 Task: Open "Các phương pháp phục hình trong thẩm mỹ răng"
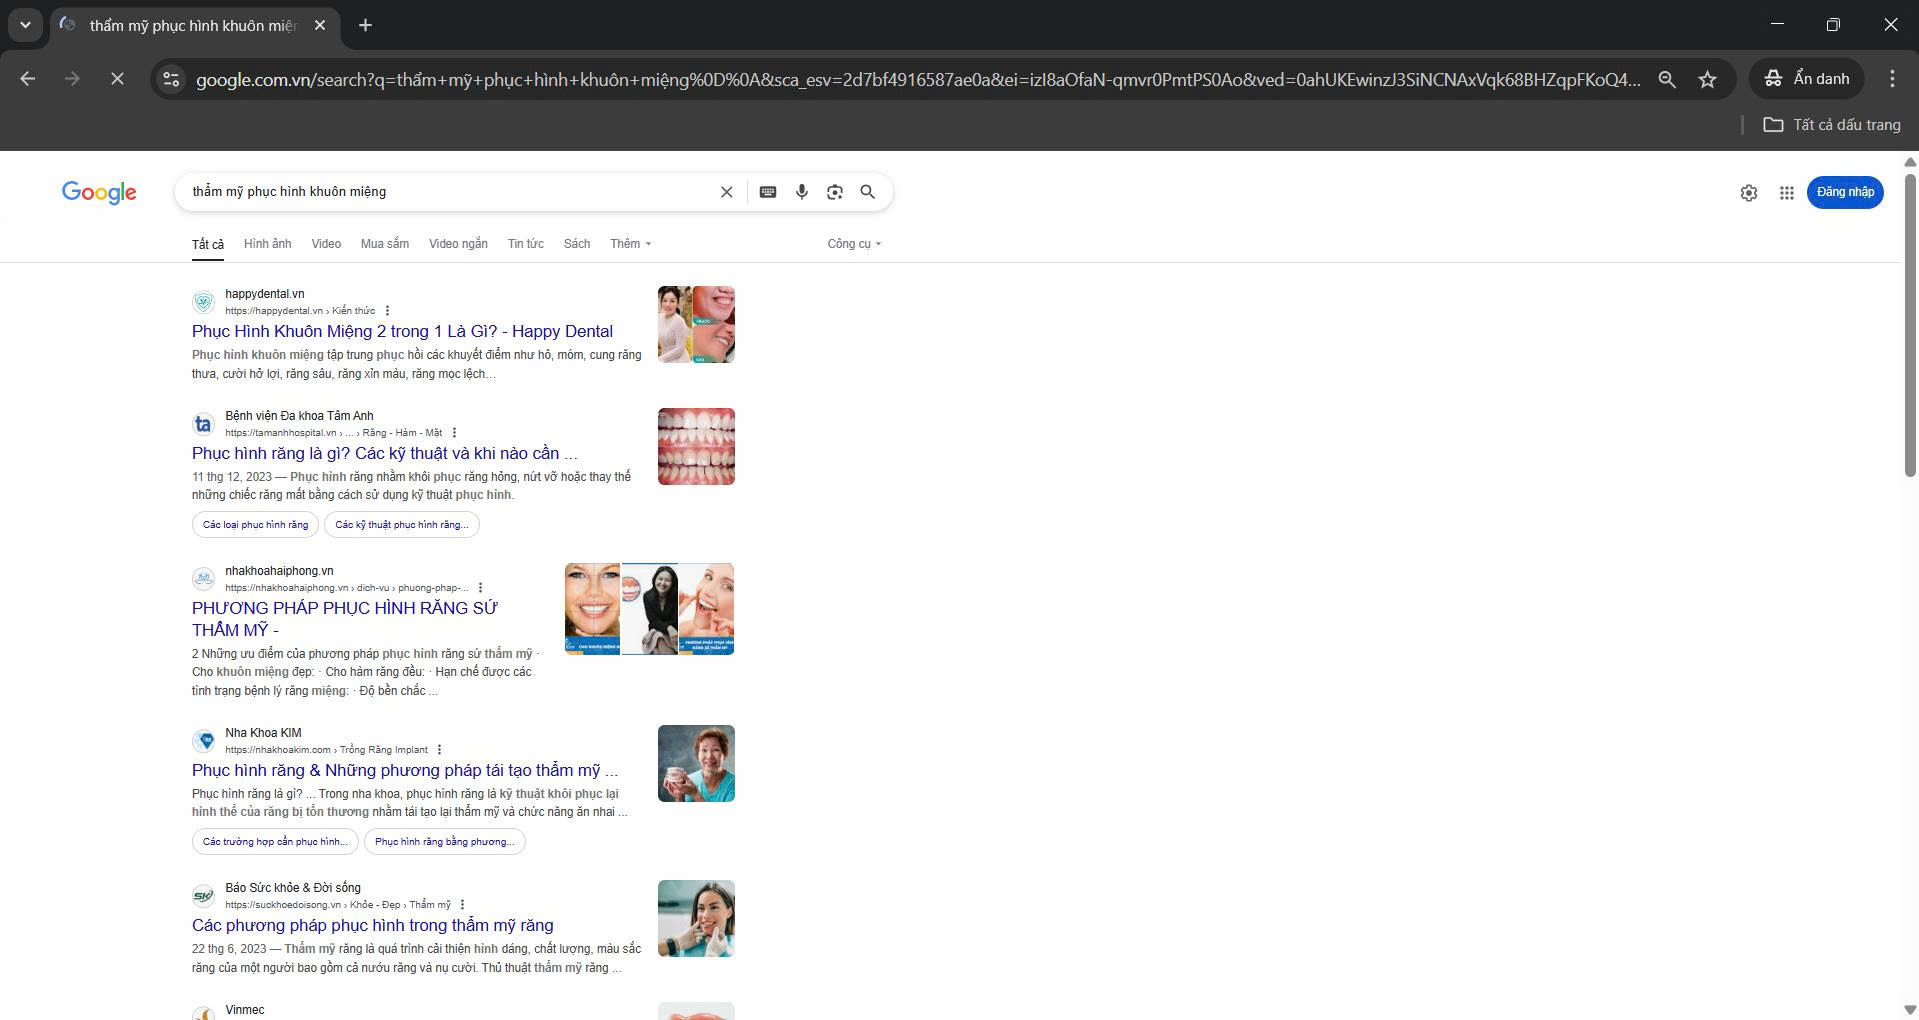373,926
